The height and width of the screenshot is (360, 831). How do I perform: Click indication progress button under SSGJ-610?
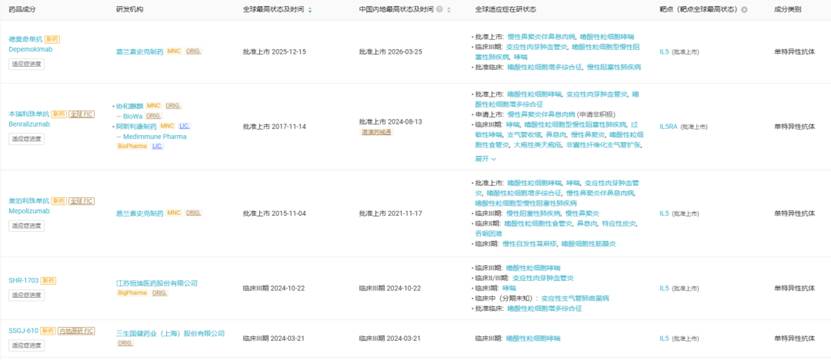coord(26,345)
